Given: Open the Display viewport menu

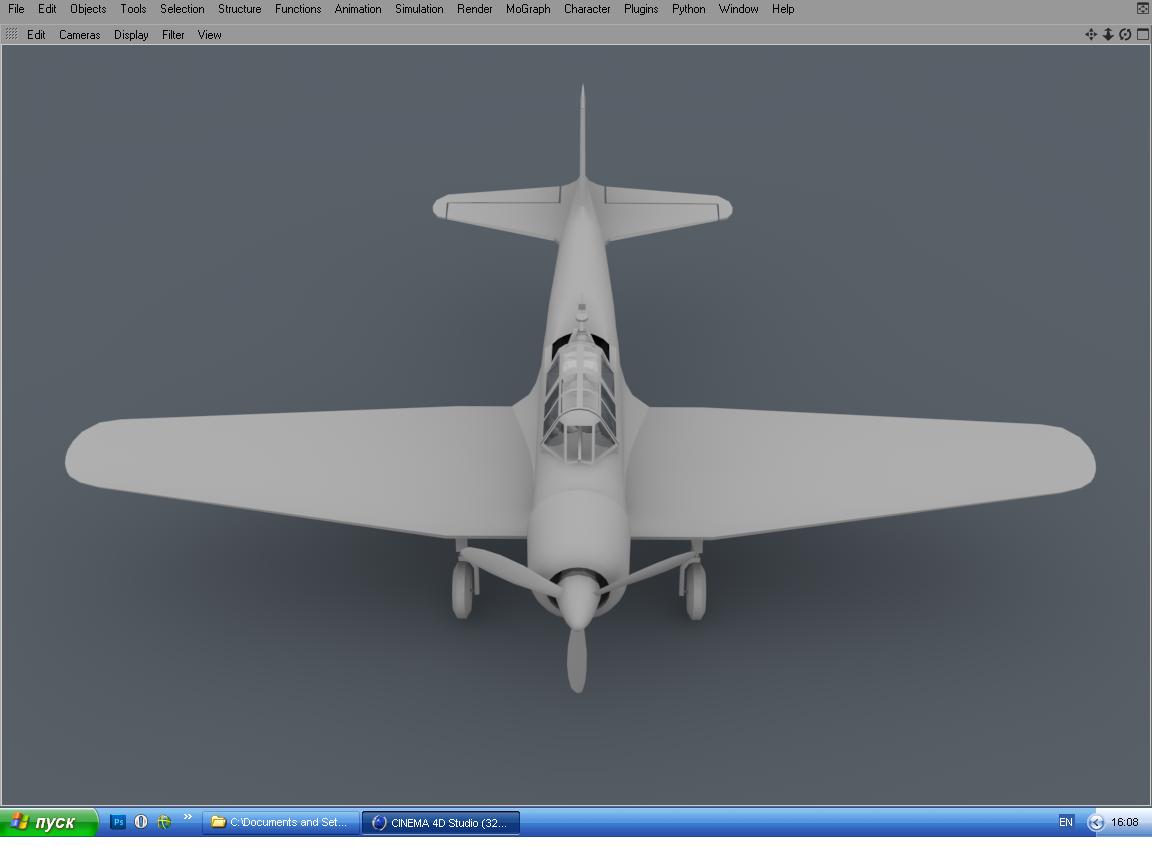Looking at the screenshot, I should click(x=131, y=34).
